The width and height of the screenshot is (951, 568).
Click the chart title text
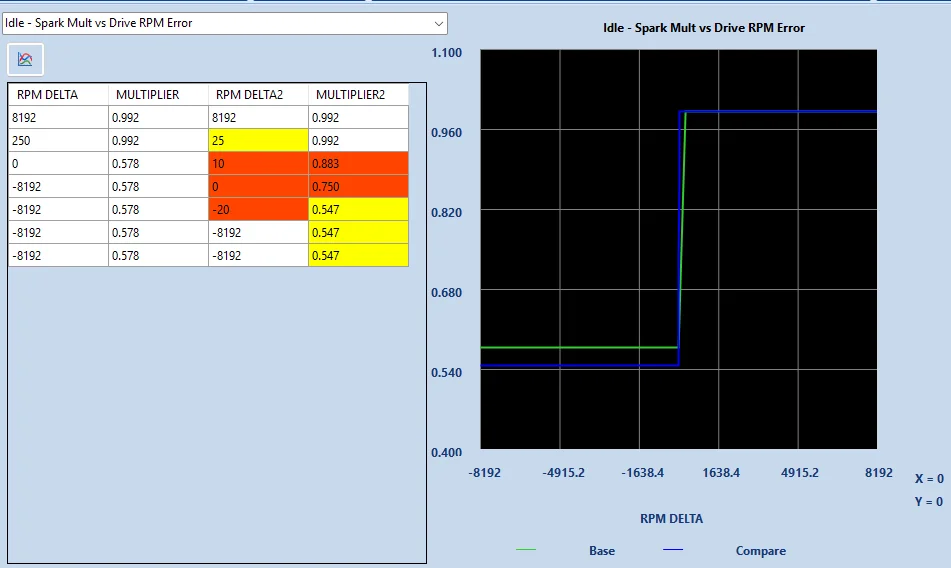[x=704, y=28]
